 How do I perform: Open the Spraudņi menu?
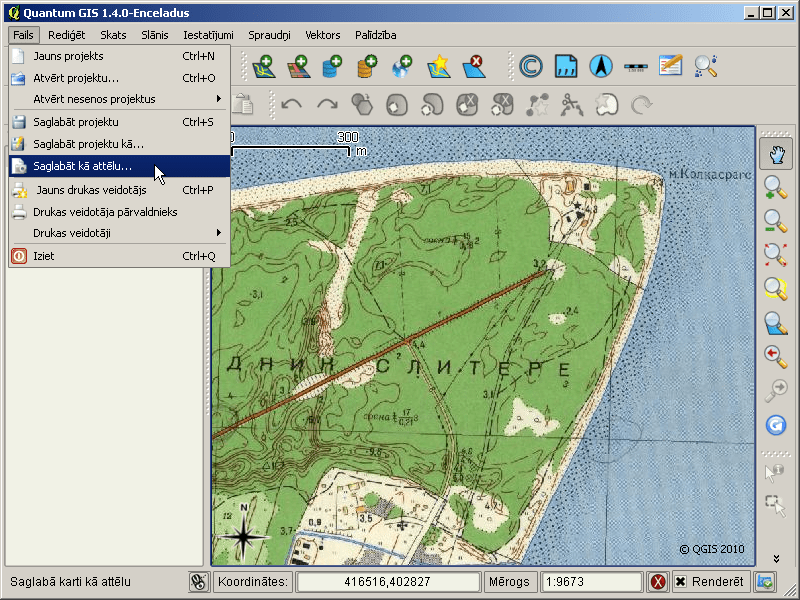tap(269, 35)
